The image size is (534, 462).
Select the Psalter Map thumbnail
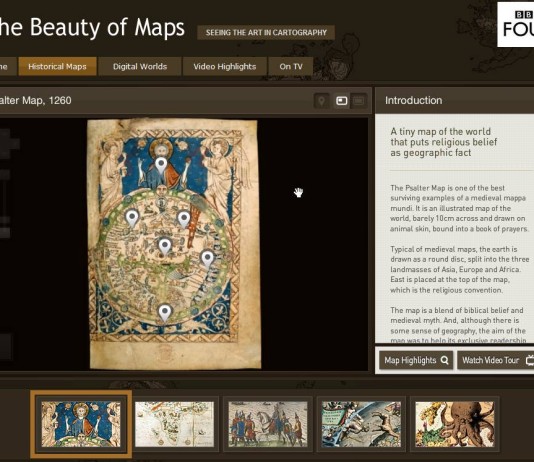pyautogui.click(x=81, y=424)
